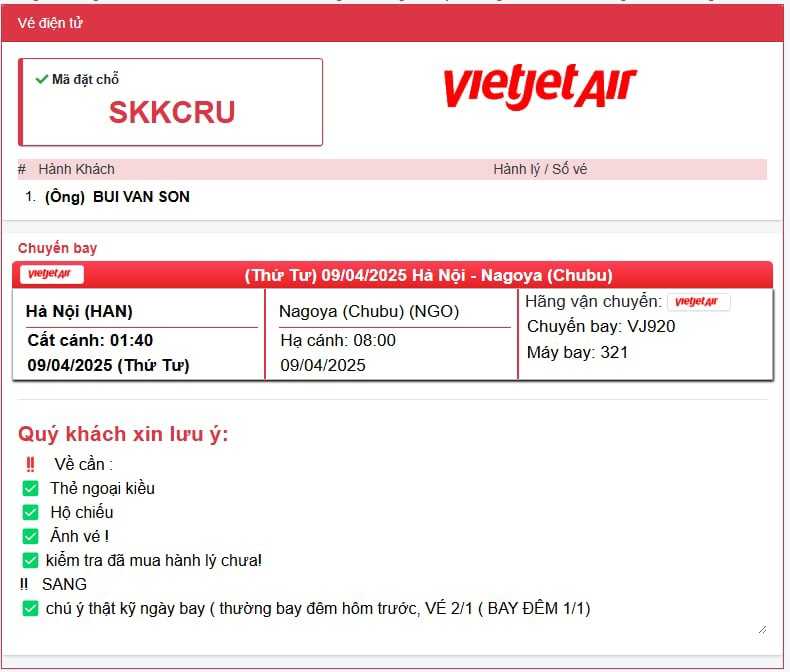
Task: Click check beside kiểm tra đã mua hành lý
Action: click(30, 560)
